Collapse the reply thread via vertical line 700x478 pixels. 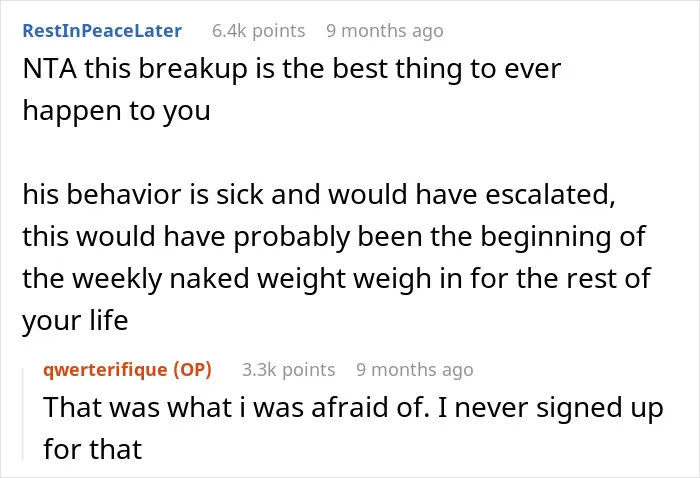(x=23, y=413)
